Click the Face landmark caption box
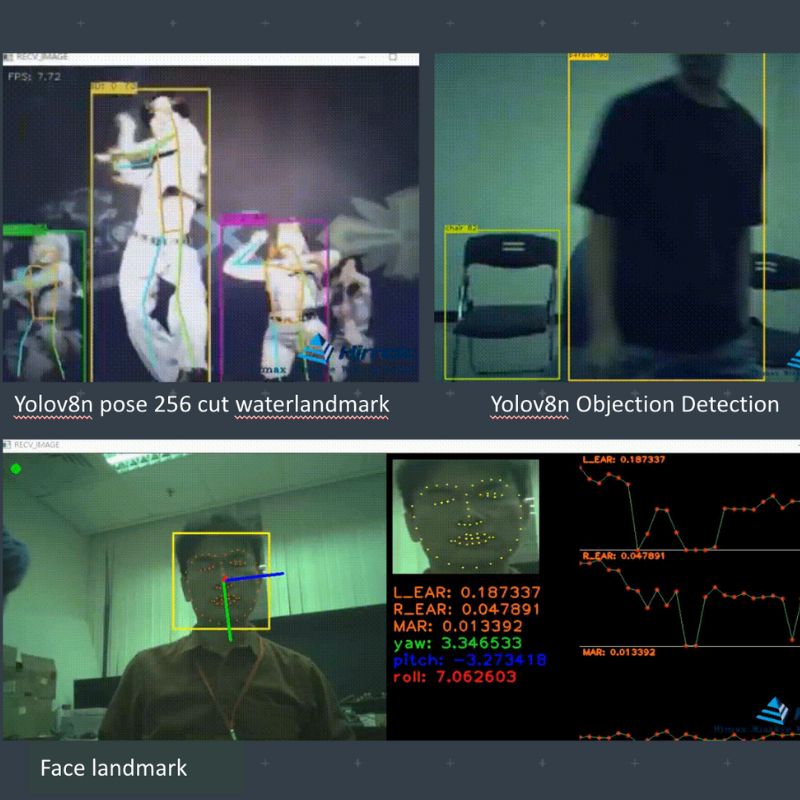 pos(114,770)
